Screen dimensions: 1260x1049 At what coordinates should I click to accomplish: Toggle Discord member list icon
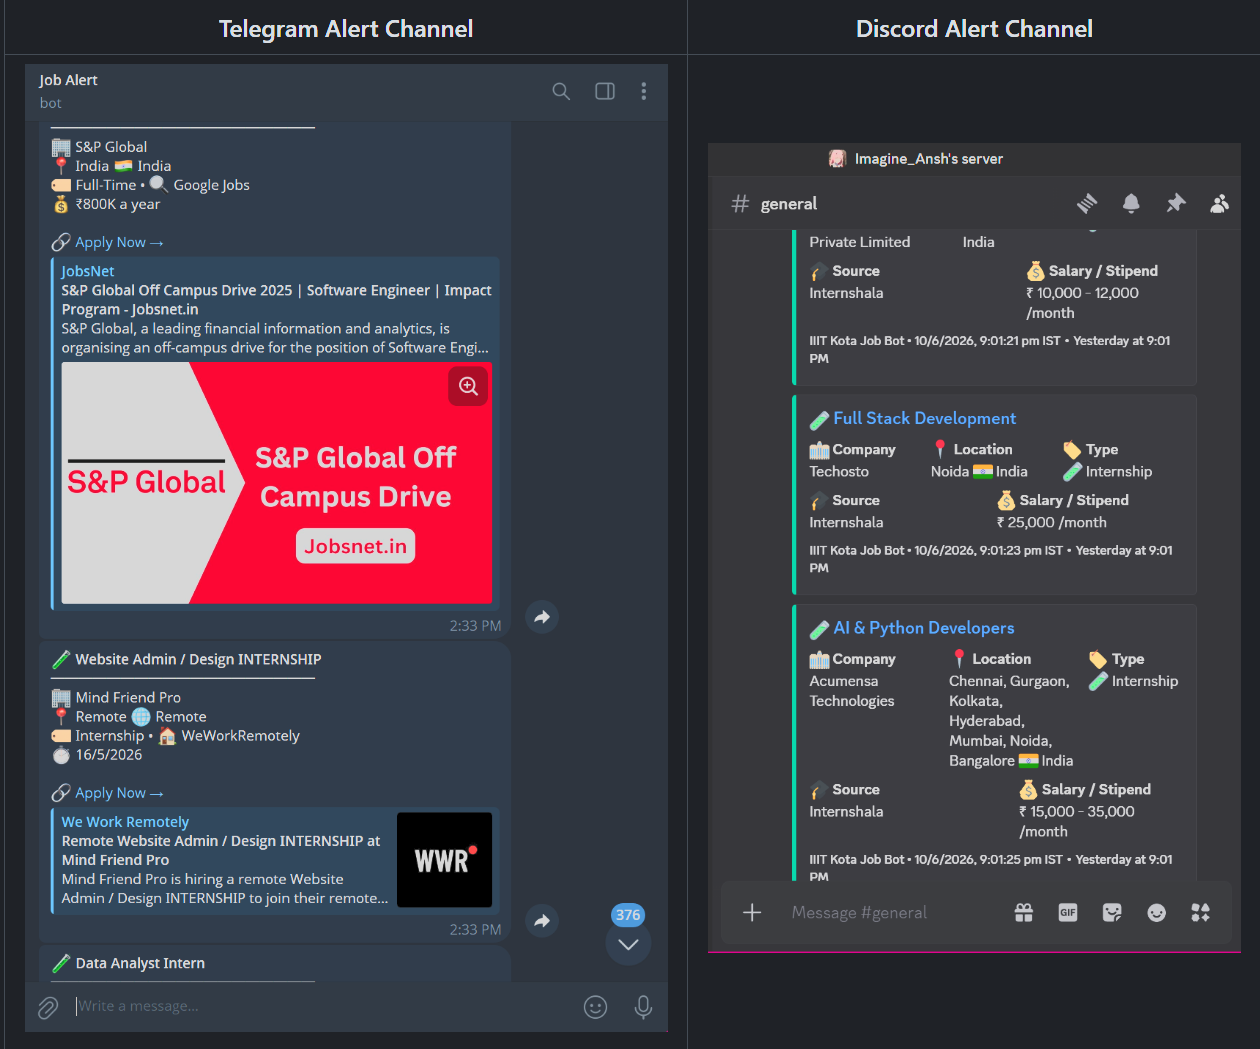click(1220, 203)
